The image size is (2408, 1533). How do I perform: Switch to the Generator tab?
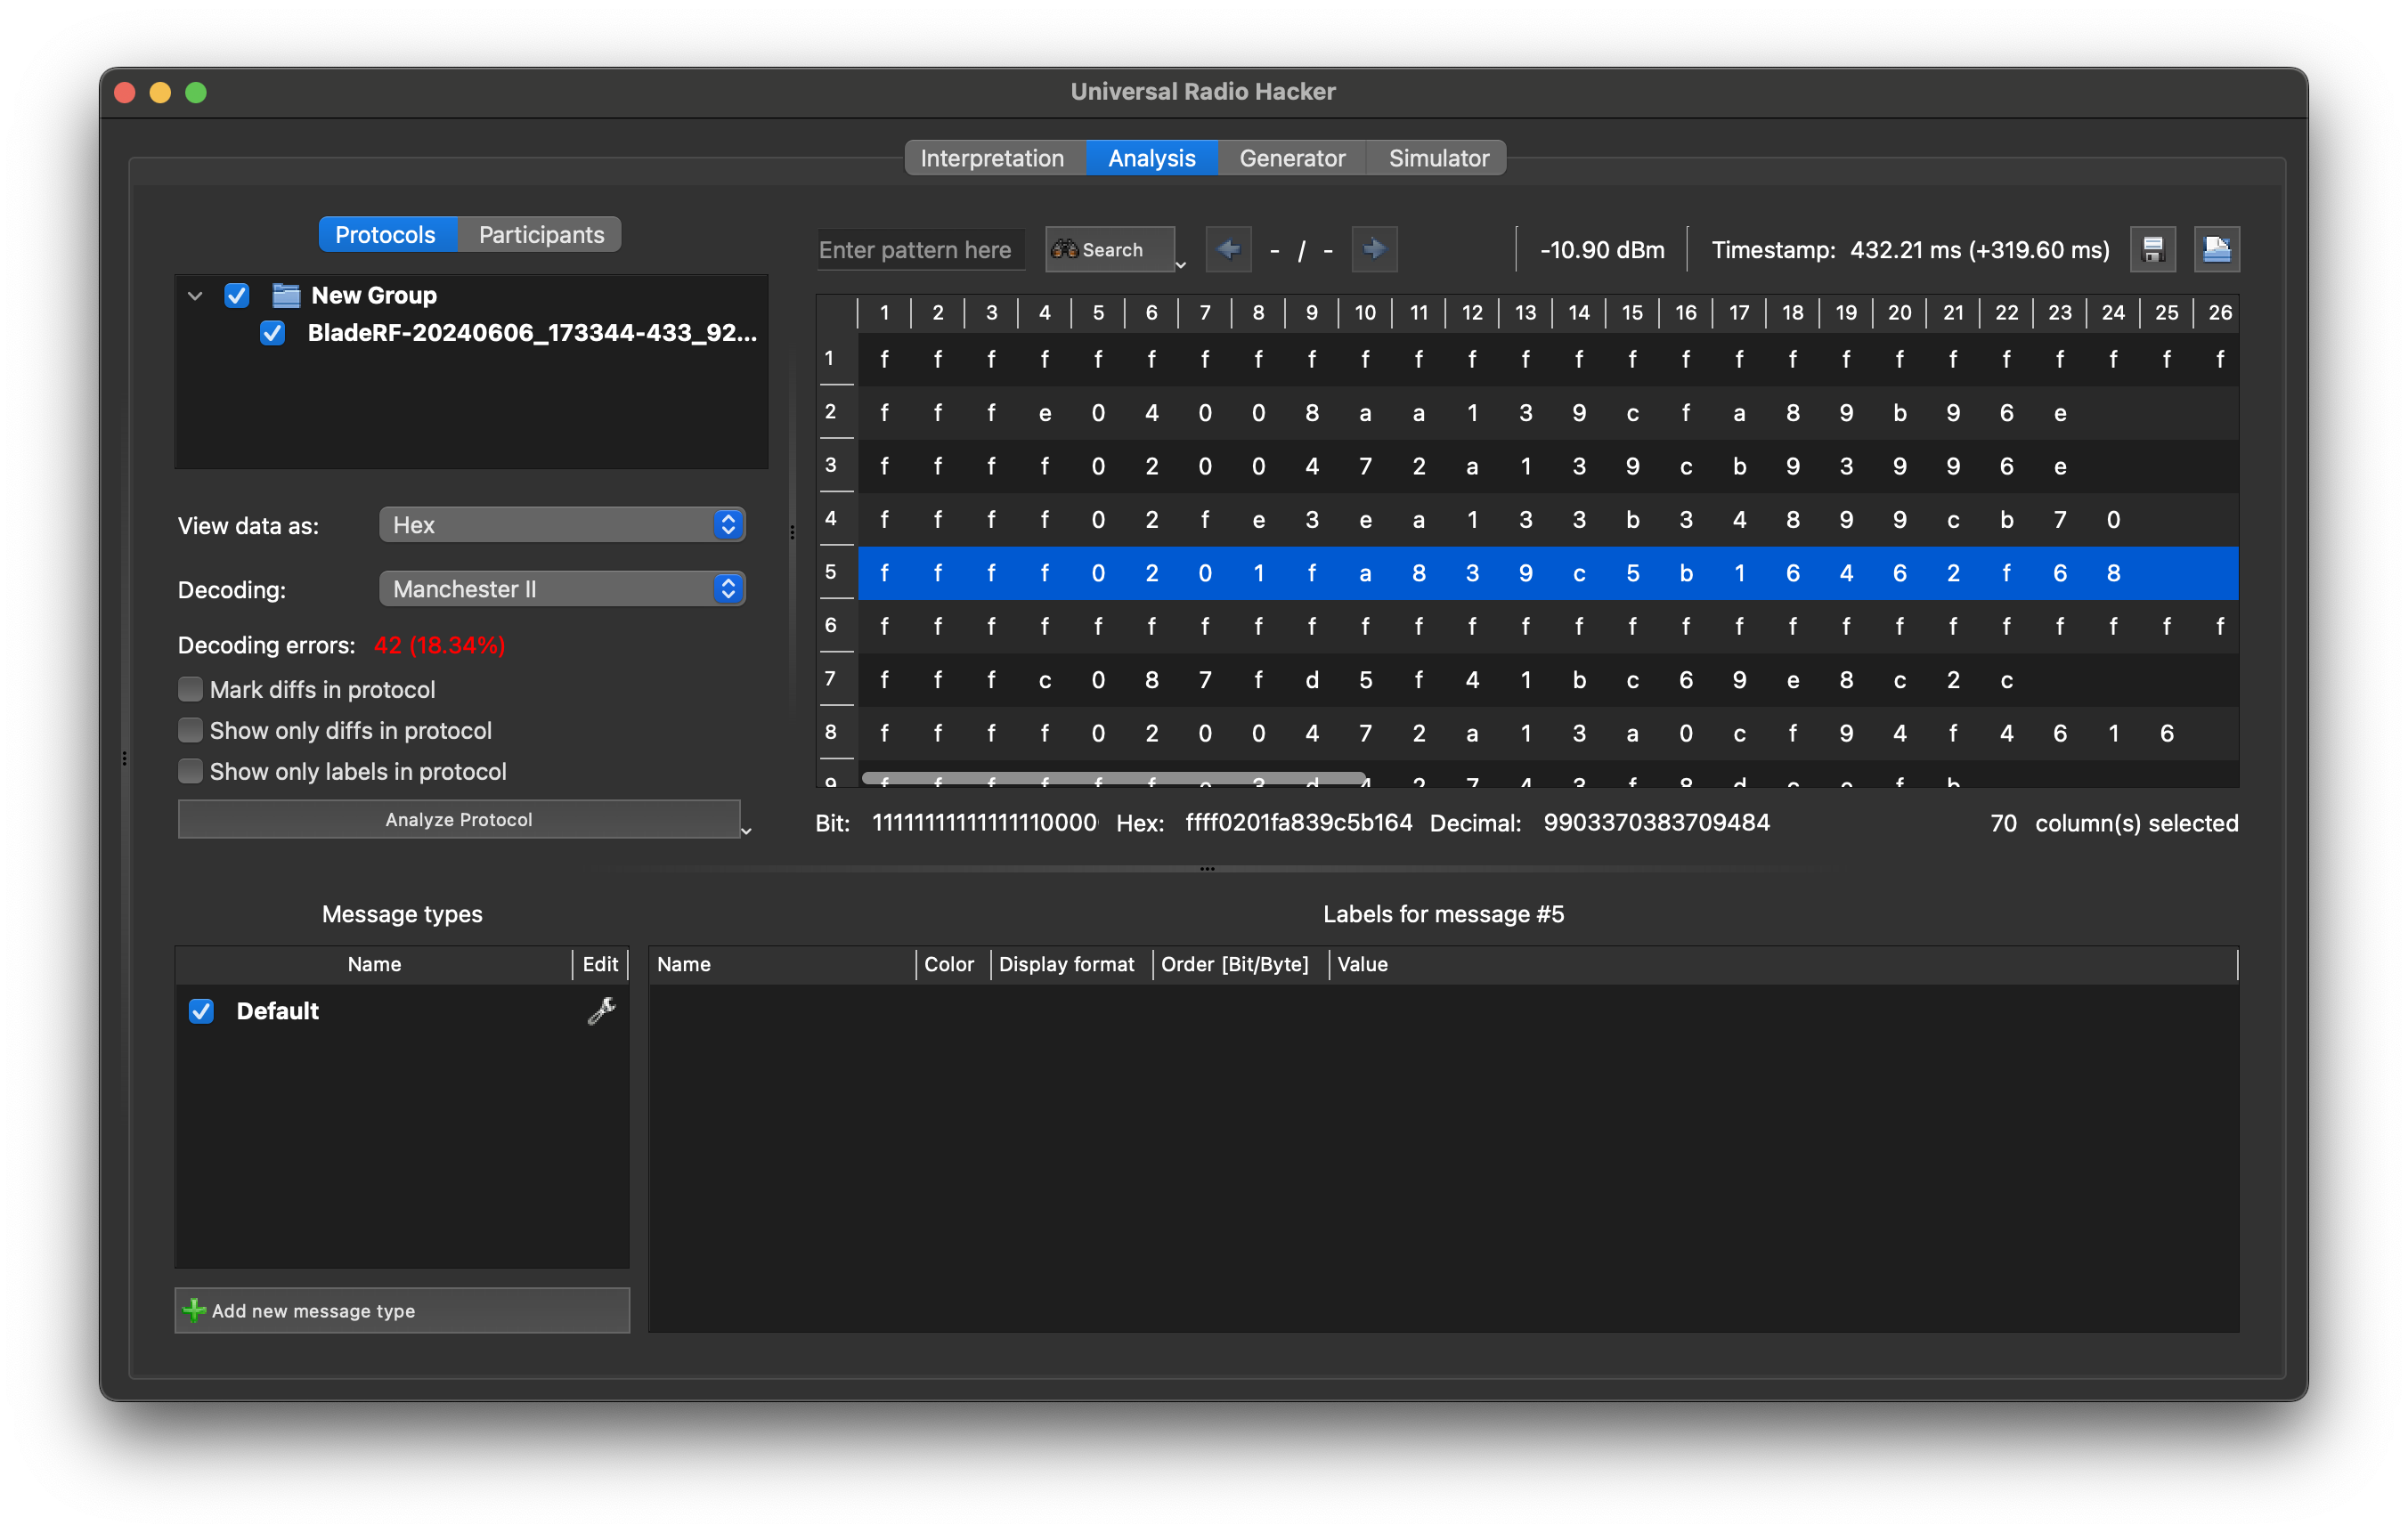click(1291, 158)
